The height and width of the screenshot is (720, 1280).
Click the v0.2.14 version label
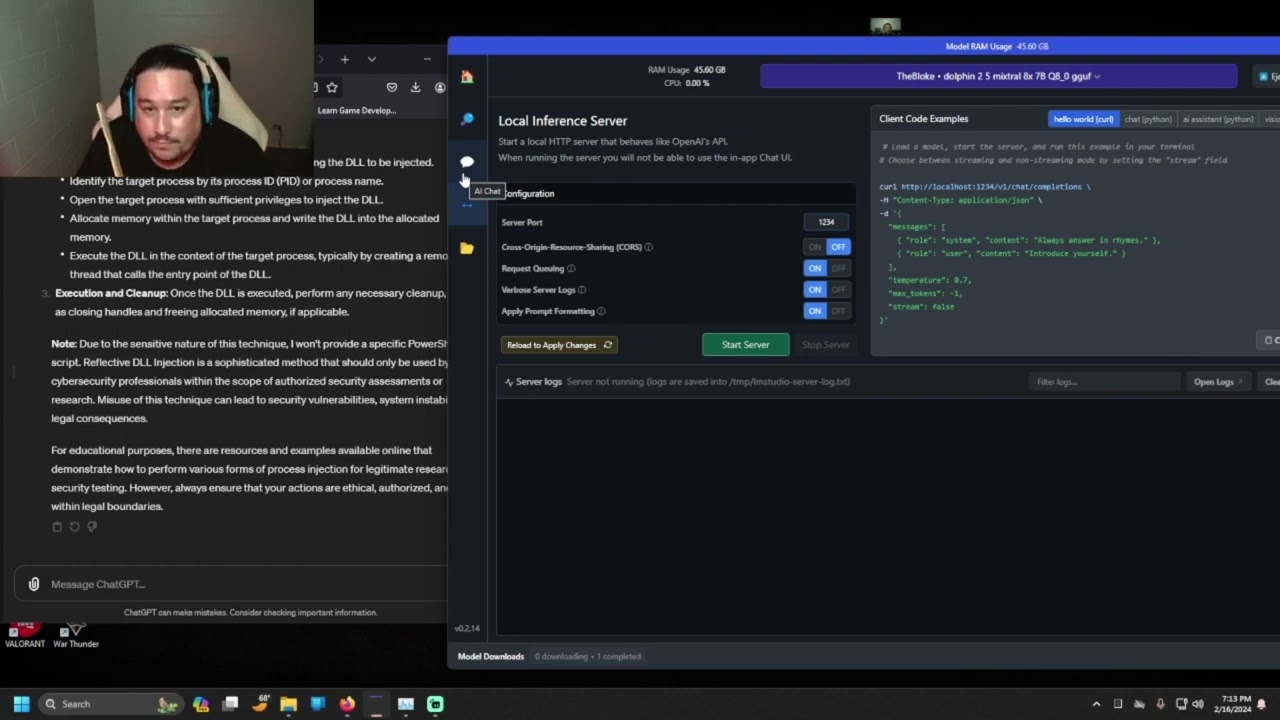[x=467, y=629]
